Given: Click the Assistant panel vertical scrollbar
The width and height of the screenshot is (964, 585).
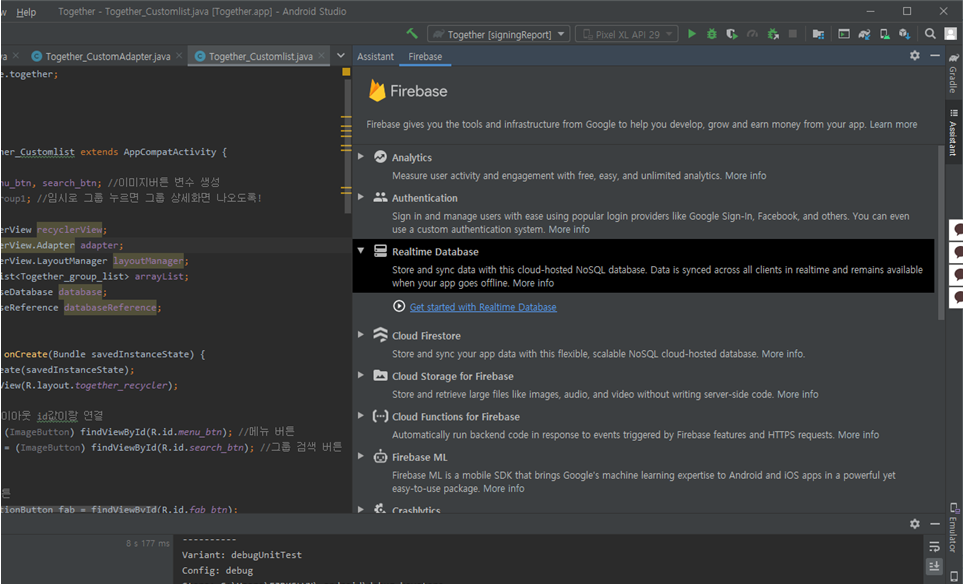Looking at the screenshot, I should click(x=941, y=232).
